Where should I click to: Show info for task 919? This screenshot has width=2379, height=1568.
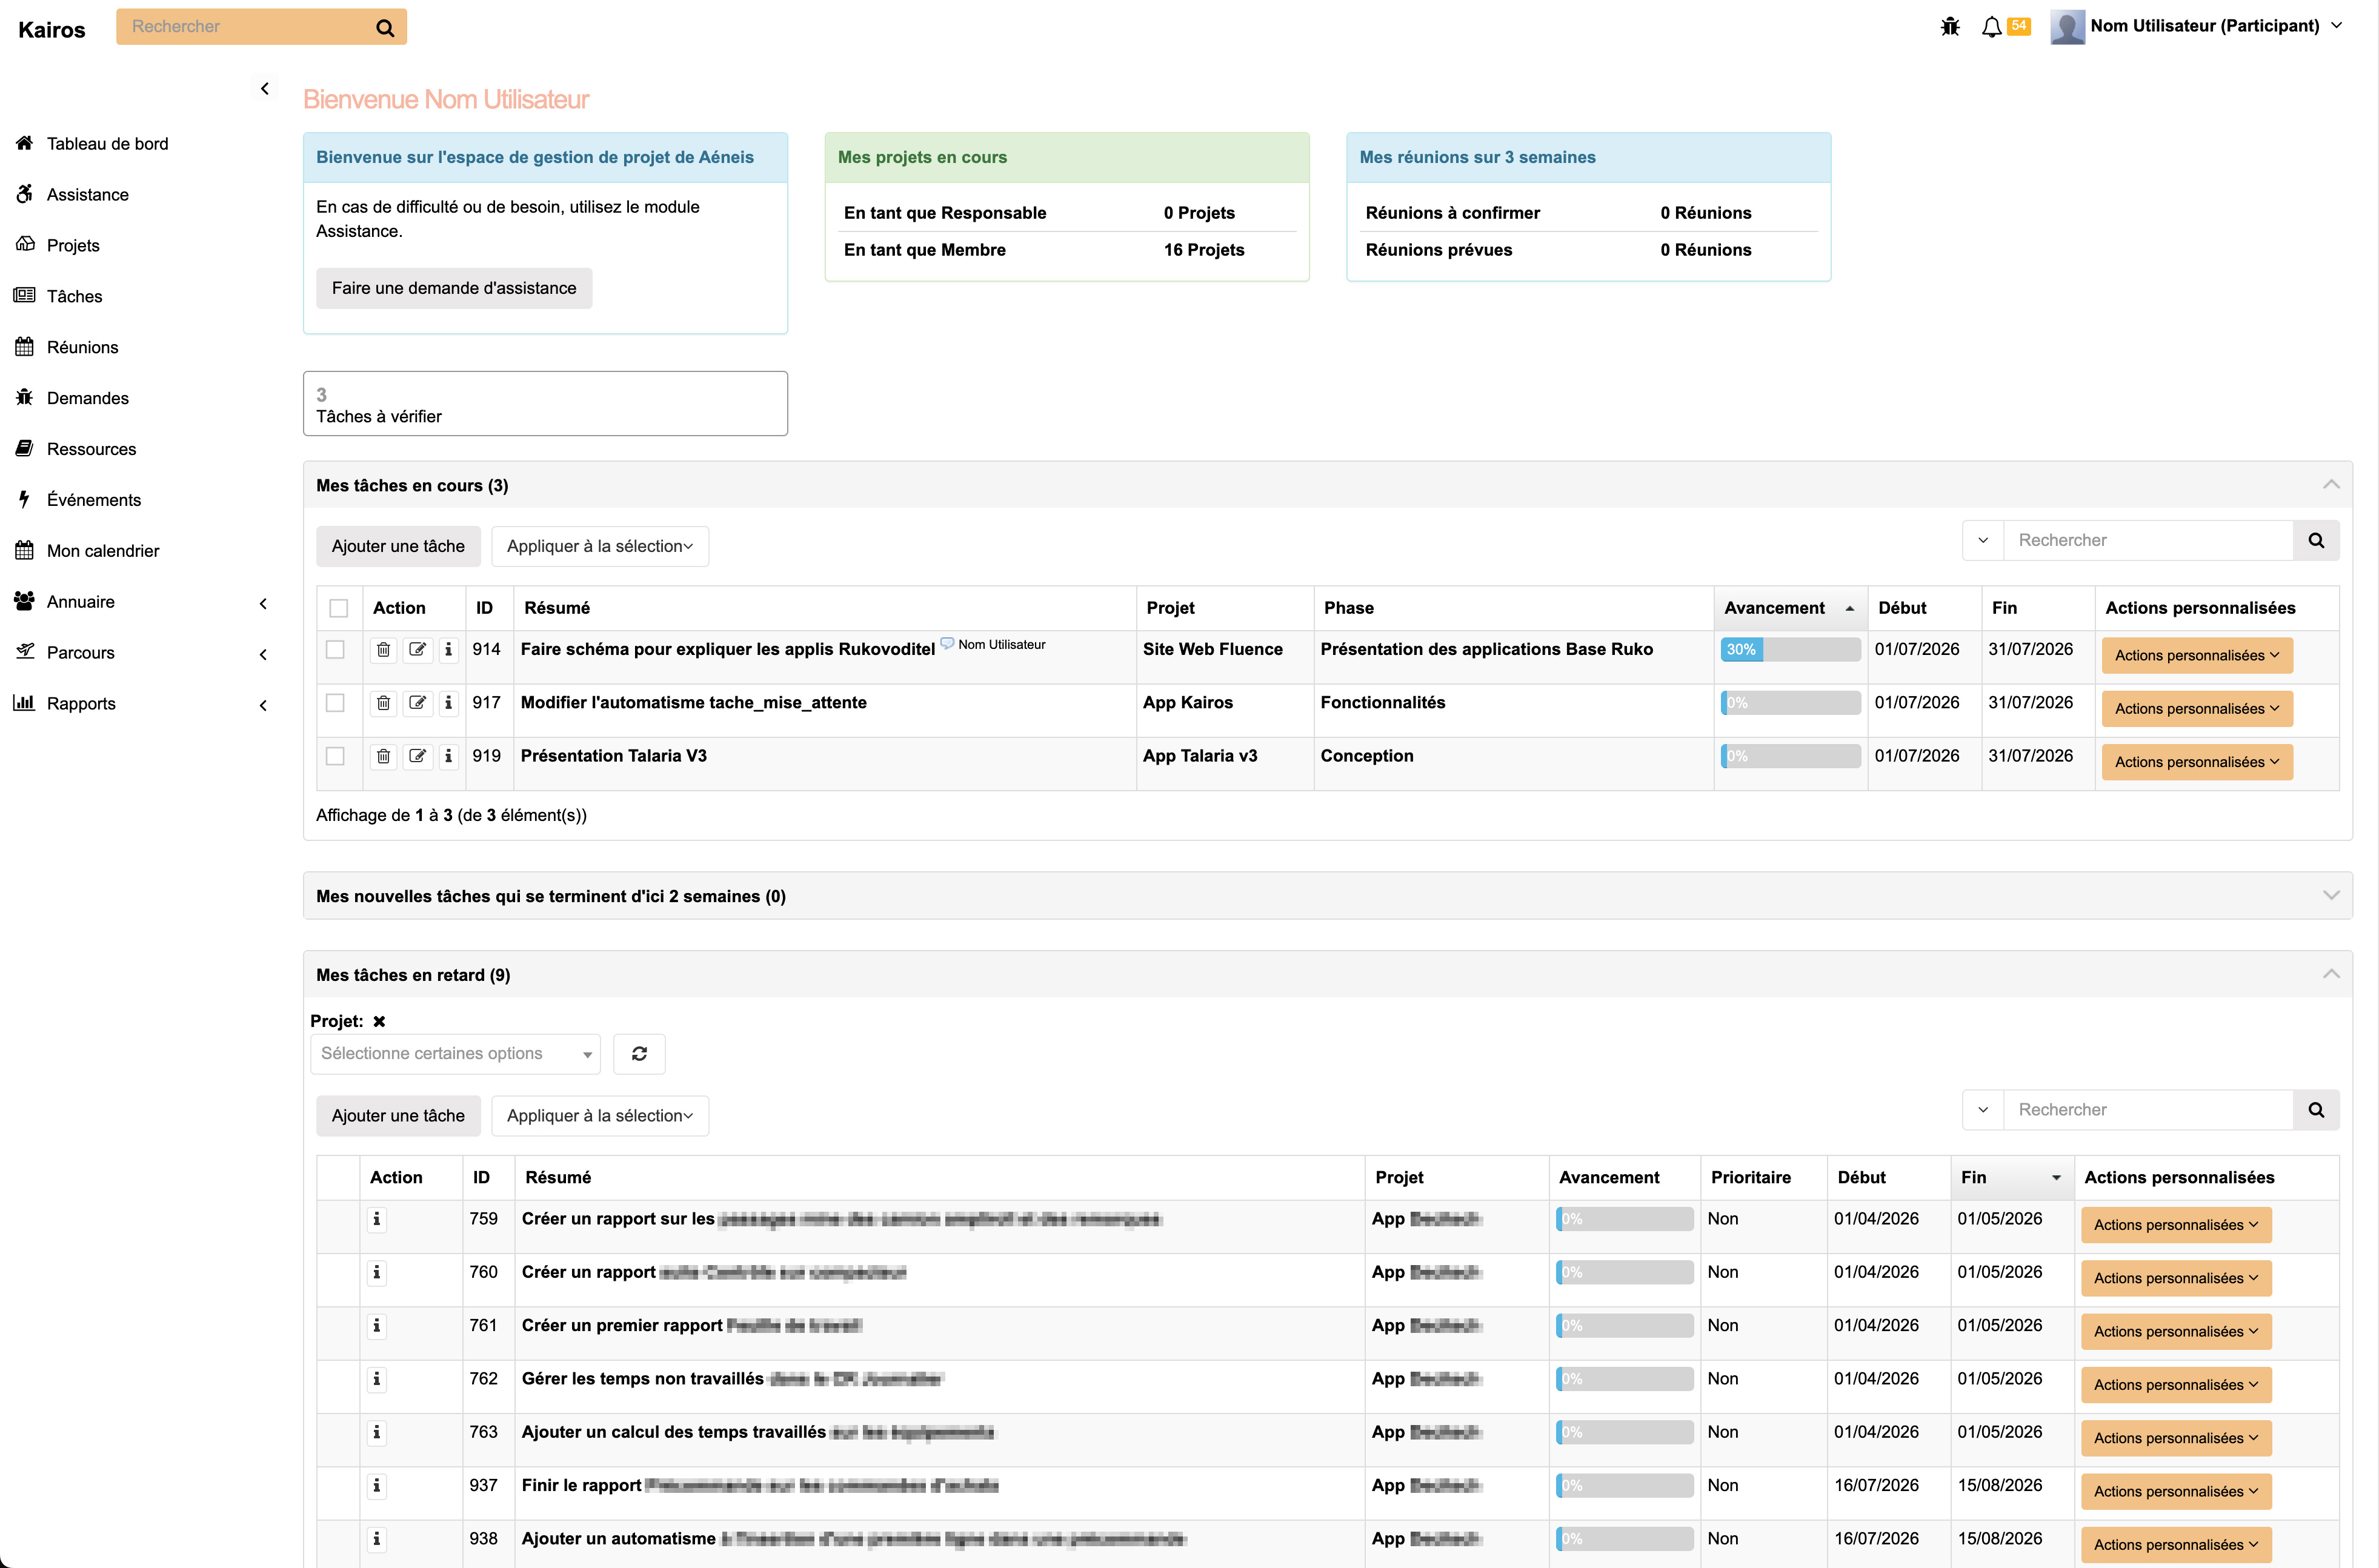point(448,756)
